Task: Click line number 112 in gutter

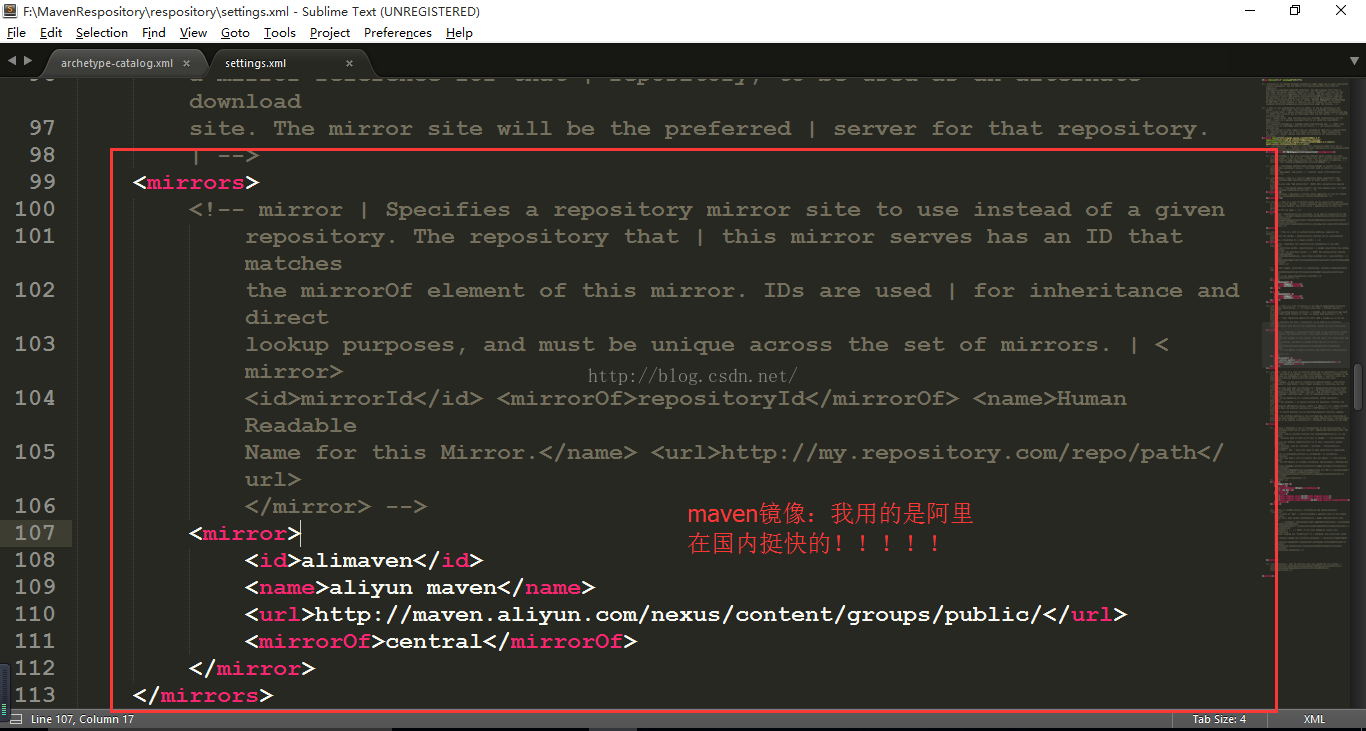Action: tap(35, 668)
